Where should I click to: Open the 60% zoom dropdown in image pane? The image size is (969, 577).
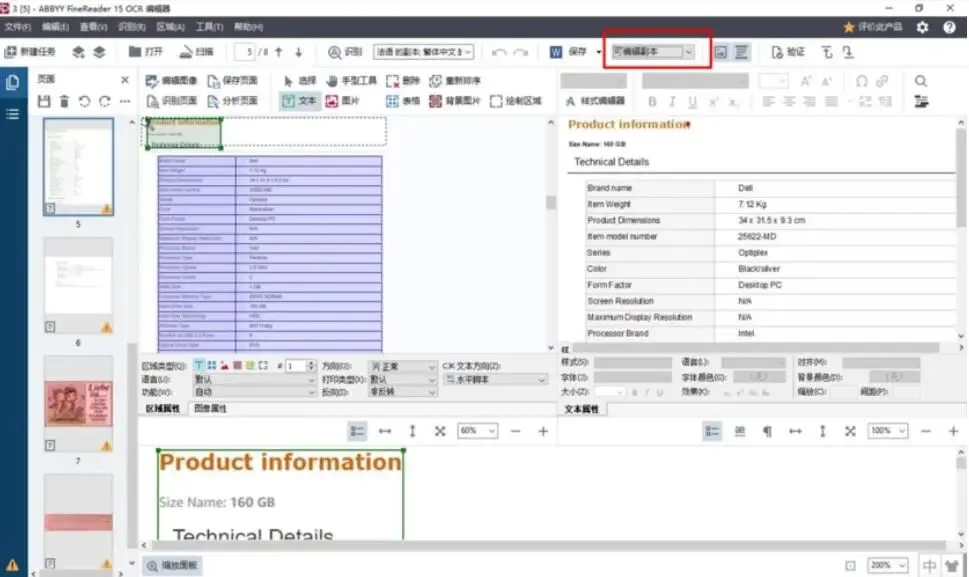477,431
